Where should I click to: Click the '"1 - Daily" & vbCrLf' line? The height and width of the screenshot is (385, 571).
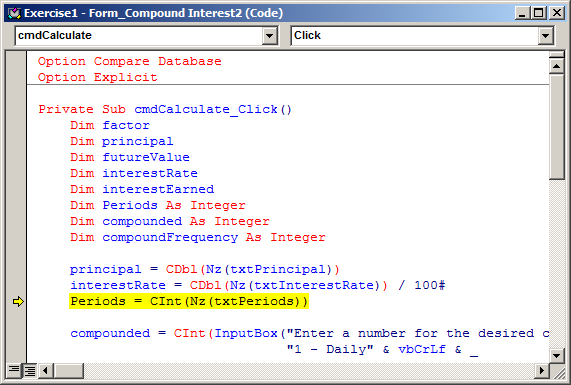click(382, 349)
